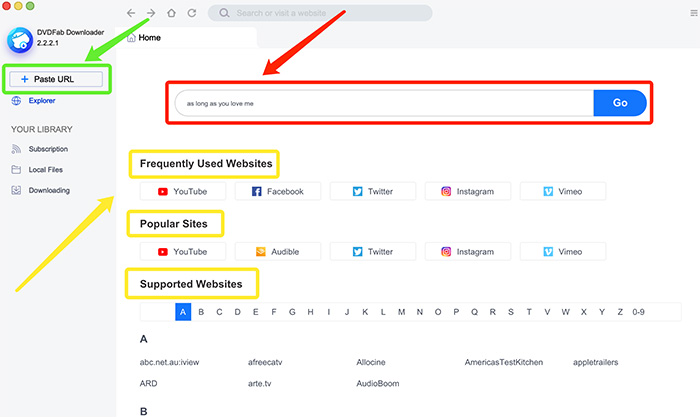Screen dimensions: 700x417
Task: Open the Explorer sidebar item
Action: [41, 101]
